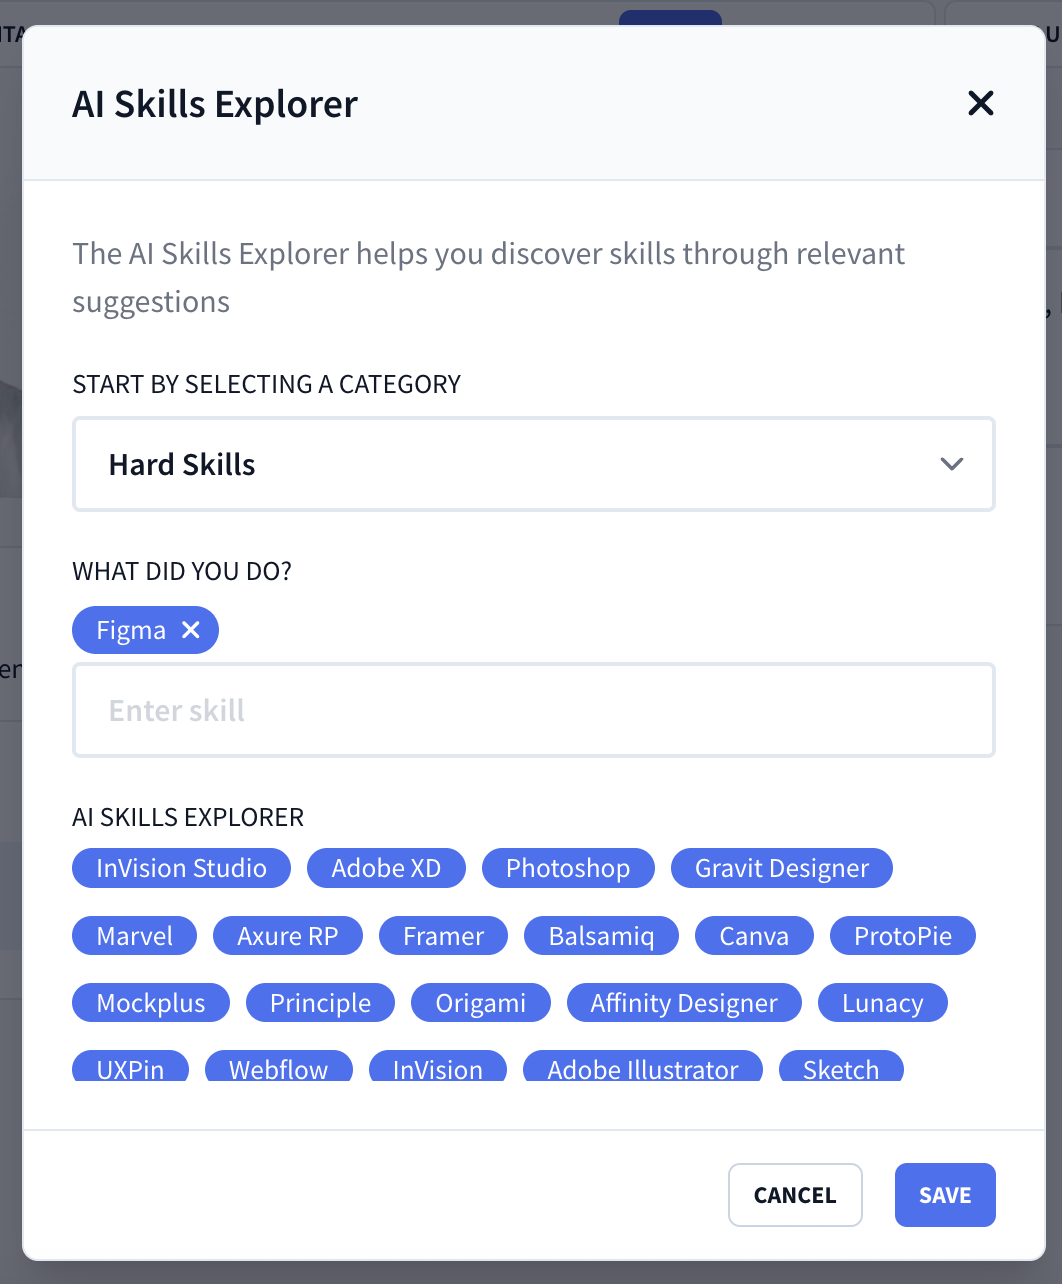Select the Framer suggestion
Image resolution: width=1062 pixels, height=1284 pixels.
(x=443, y=935)
